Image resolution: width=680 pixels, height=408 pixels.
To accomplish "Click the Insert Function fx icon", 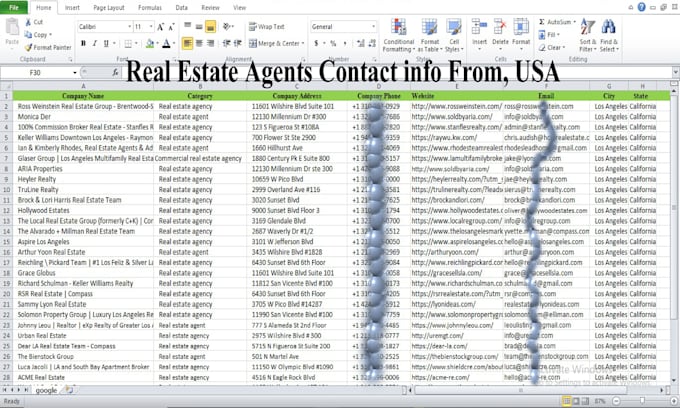I will coord(115,73).
